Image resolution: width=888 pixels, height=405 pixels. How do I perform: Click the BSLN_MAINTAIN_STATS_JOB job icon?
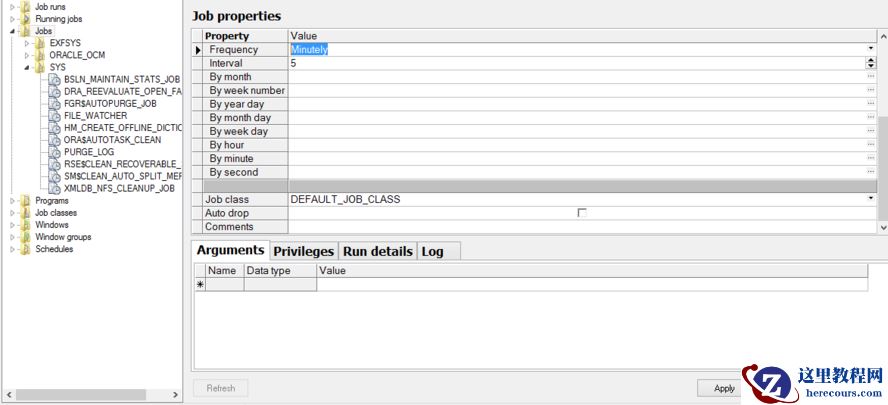click(54, 79)
